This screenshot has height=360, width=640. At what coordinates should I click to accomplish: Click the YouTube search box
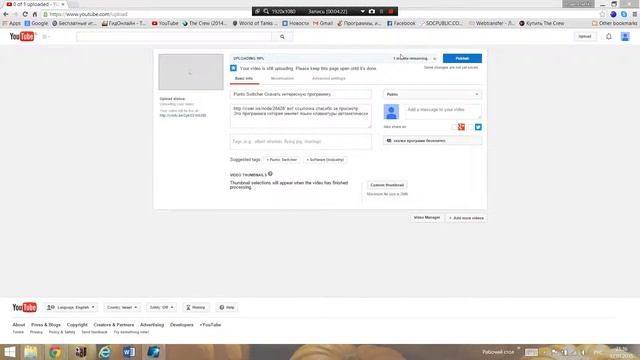(174, 37)
